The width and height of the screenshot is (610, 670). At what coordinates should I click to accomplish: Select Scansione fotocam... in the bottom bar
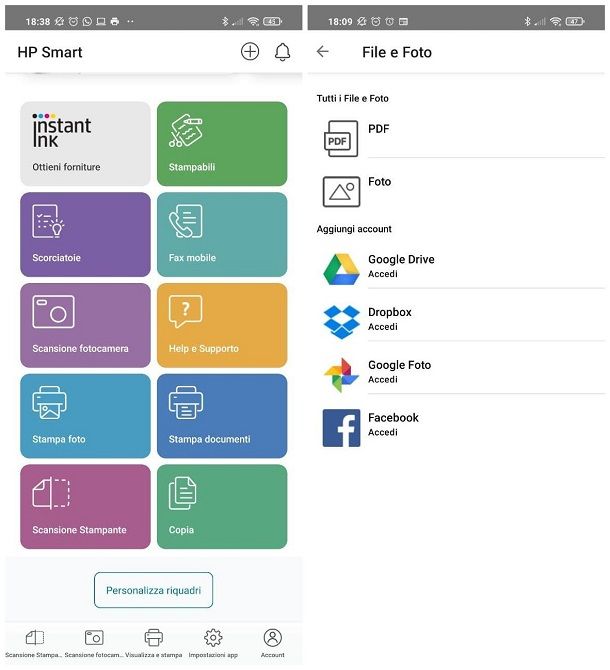point(94,643)
